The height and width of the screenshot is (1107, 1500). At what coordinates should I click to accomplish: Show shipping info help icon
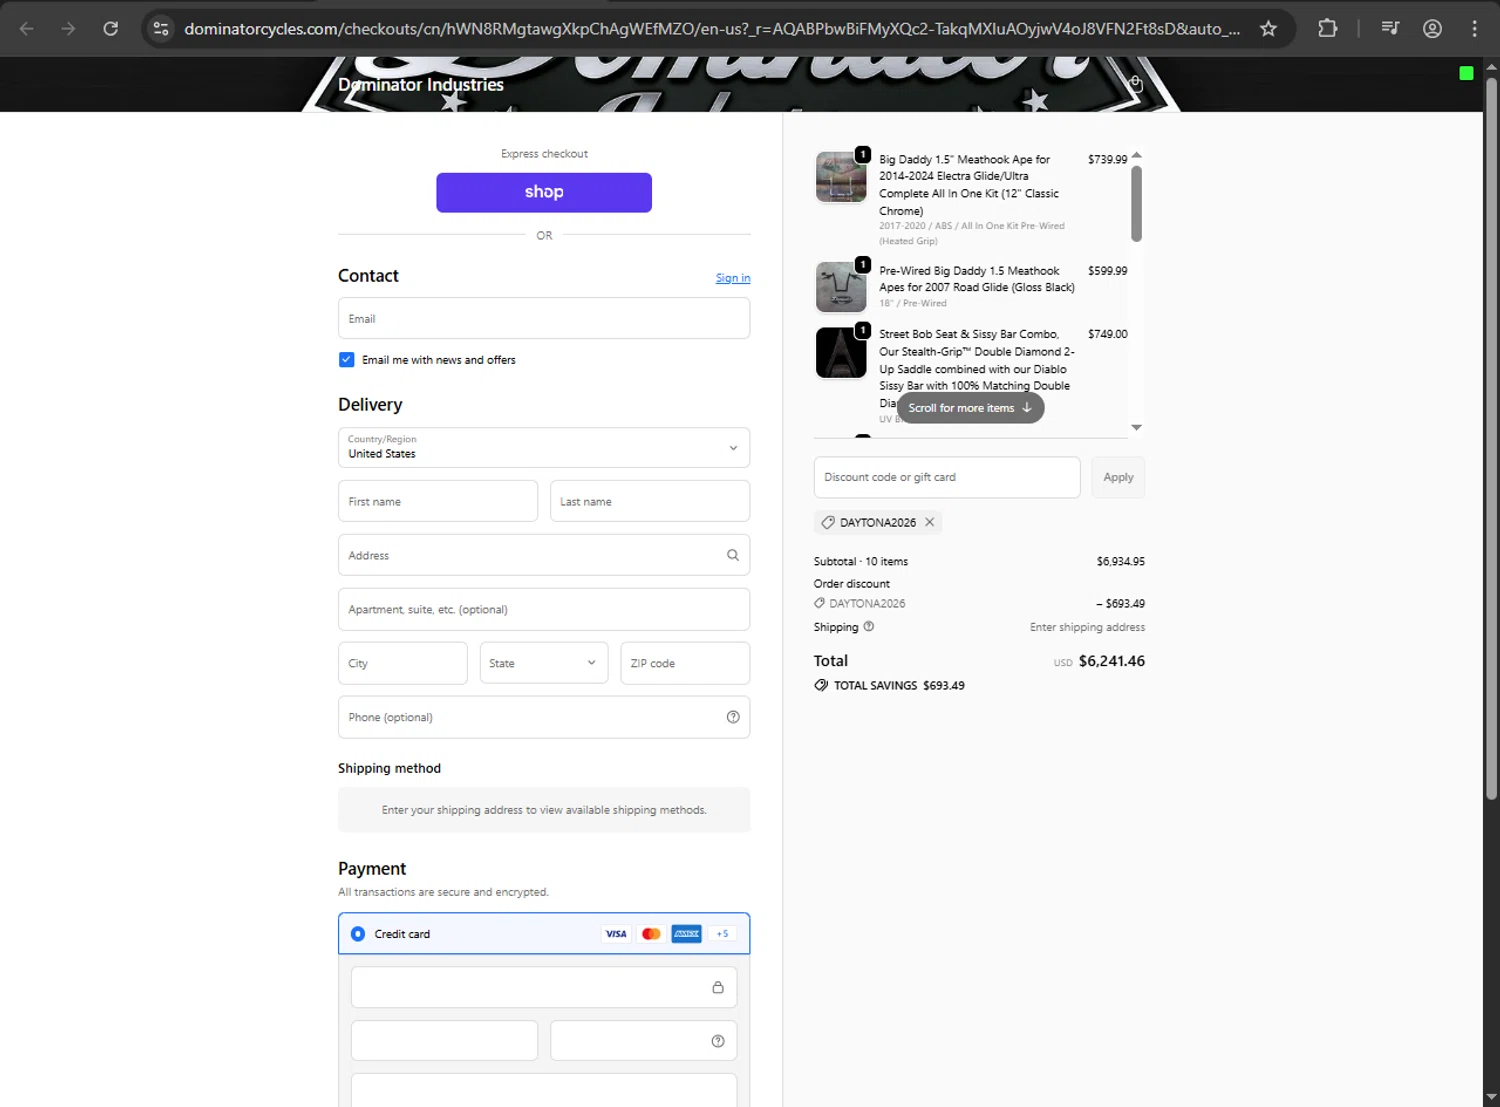pos(868,627)
